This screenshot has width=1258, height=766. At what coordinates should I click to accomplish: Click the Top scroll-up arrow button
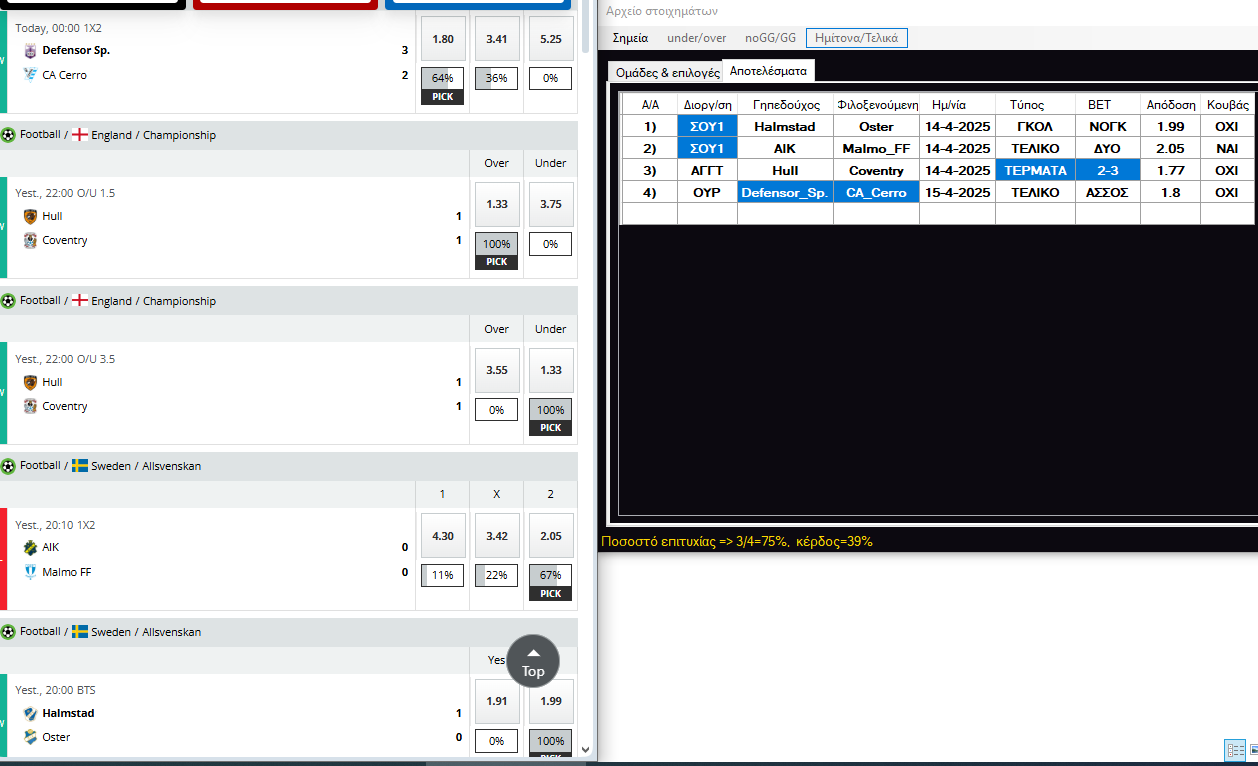point(533,660)
